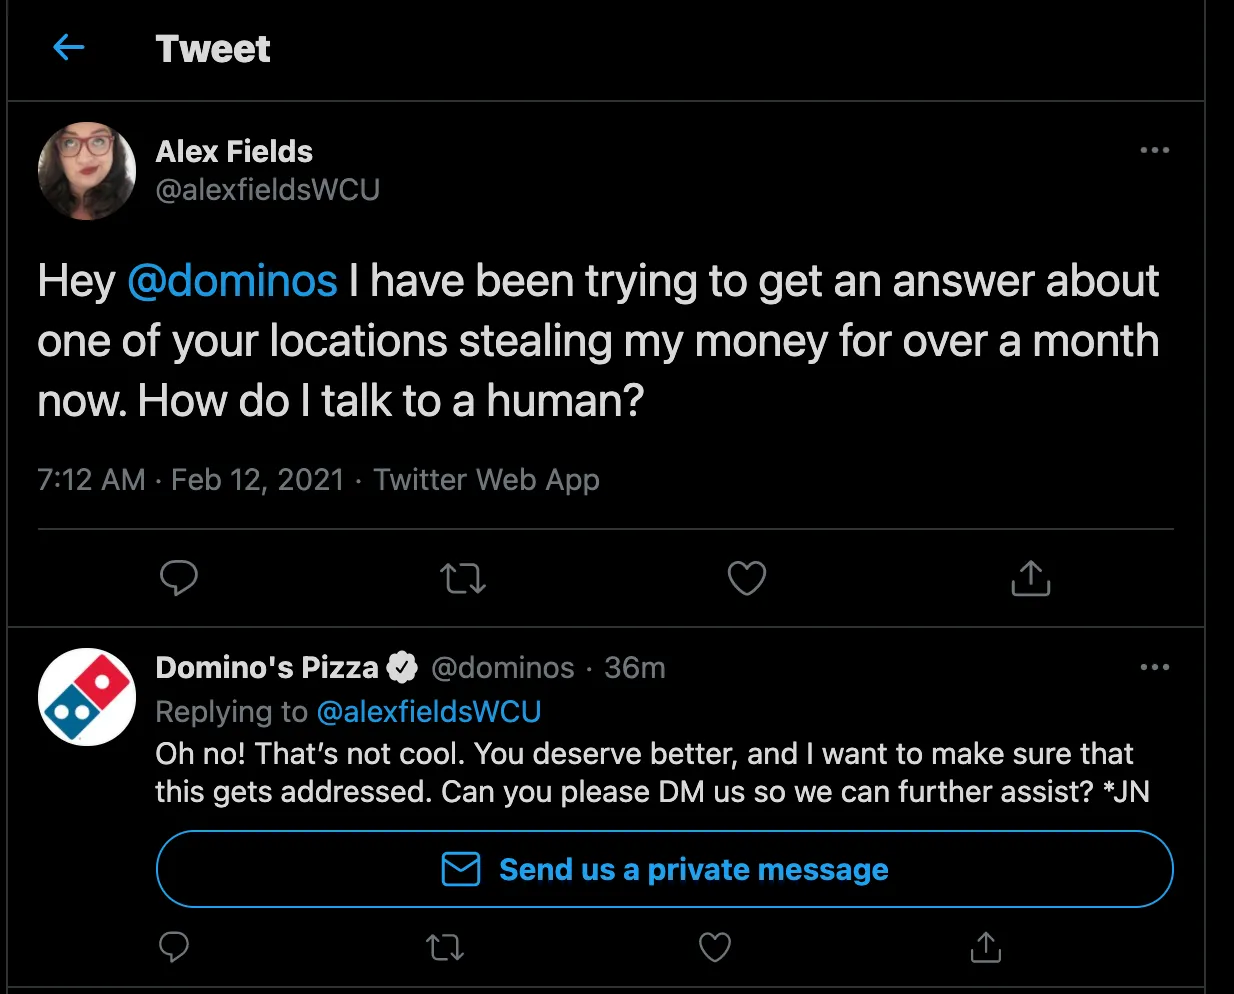Retweet the Domino's Pizza reply

click(x=444, y=947)
